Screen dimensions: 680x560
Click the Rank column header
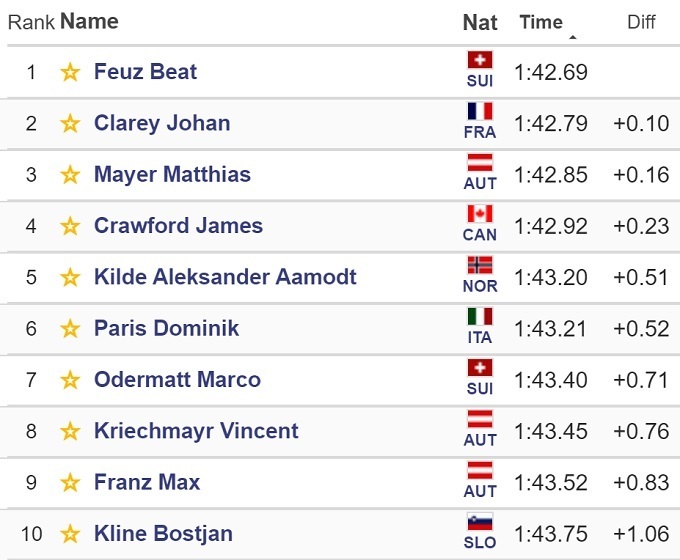31,22
